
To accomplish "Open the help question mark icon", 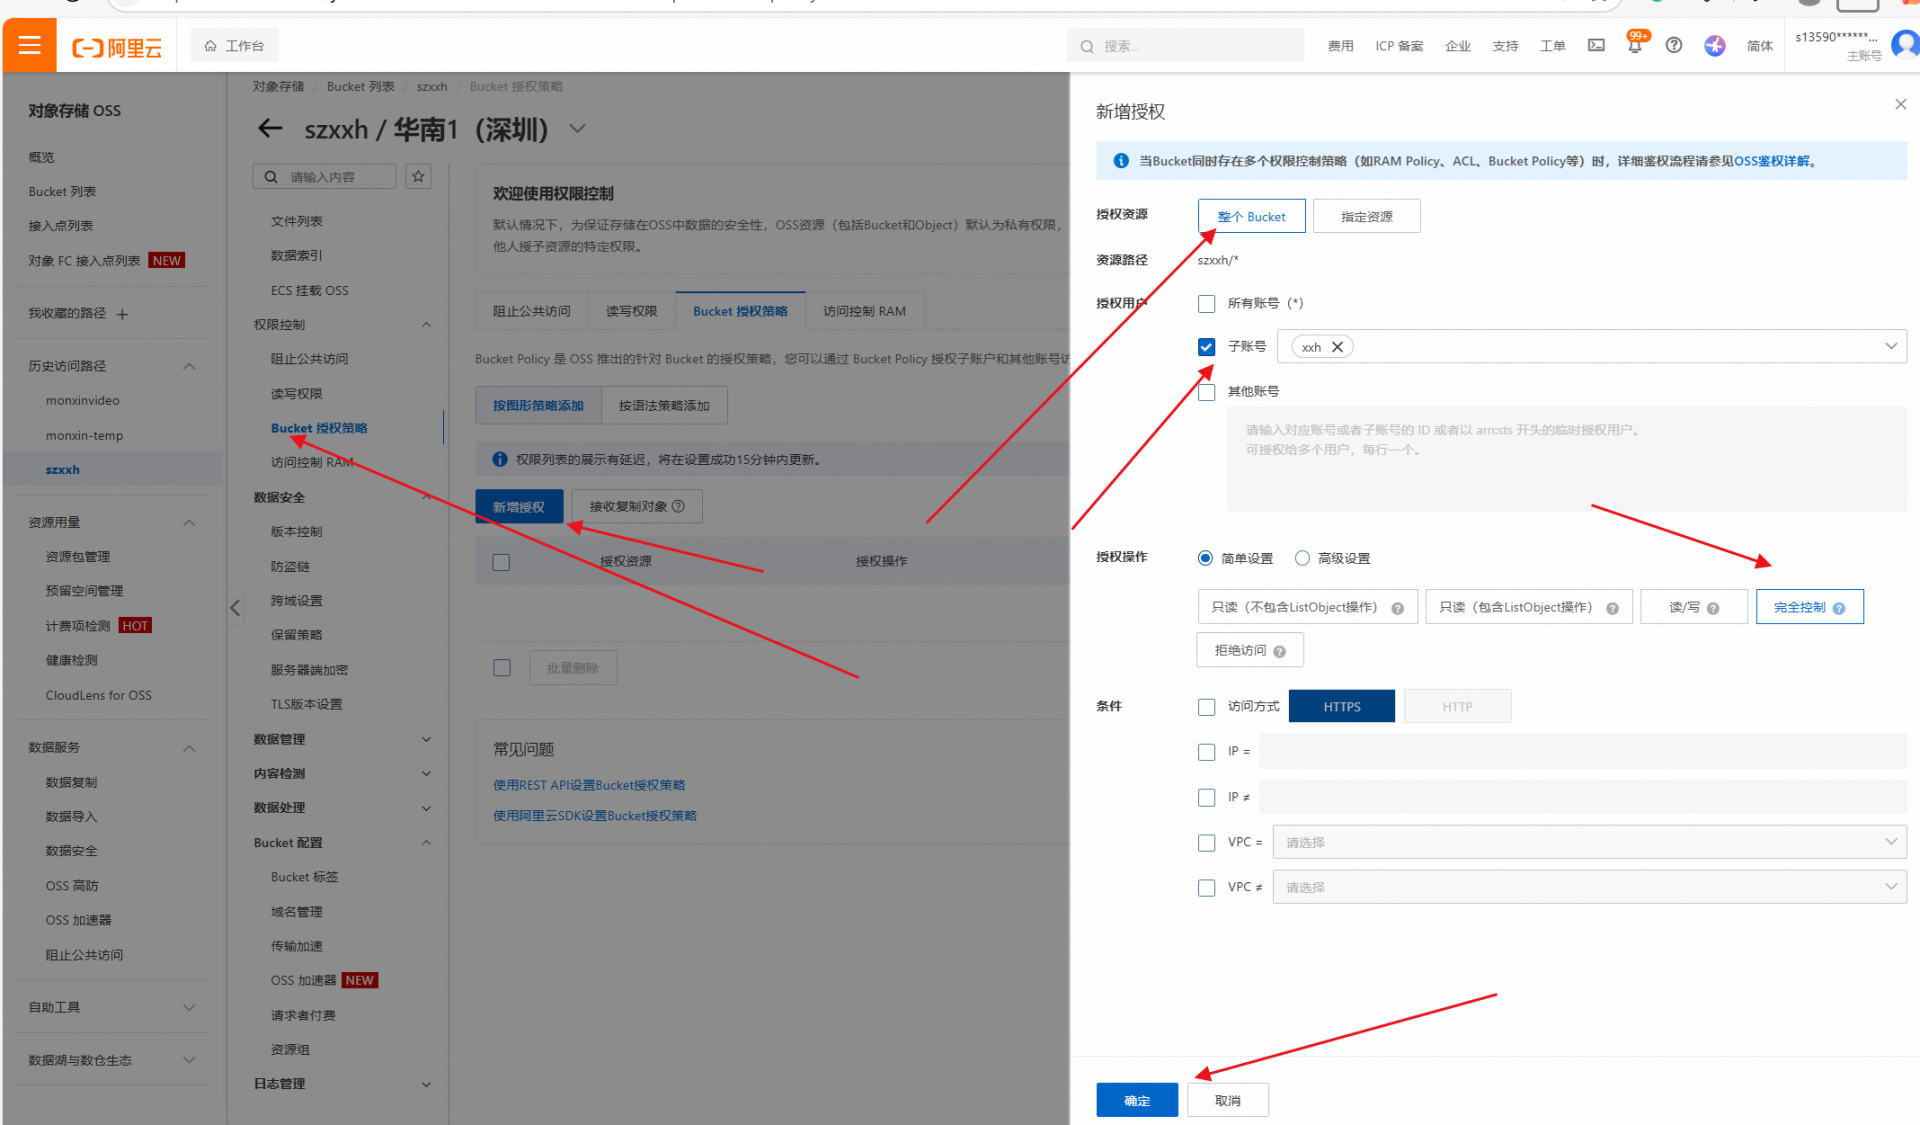I will [x=1674, y=45].
